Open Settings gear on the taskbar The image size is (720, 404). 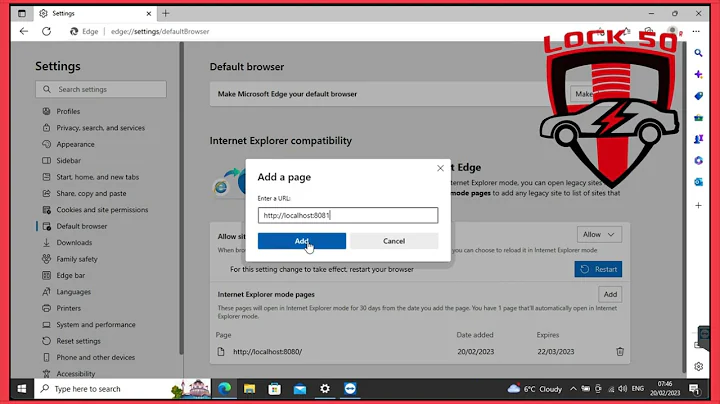(325, 389)
